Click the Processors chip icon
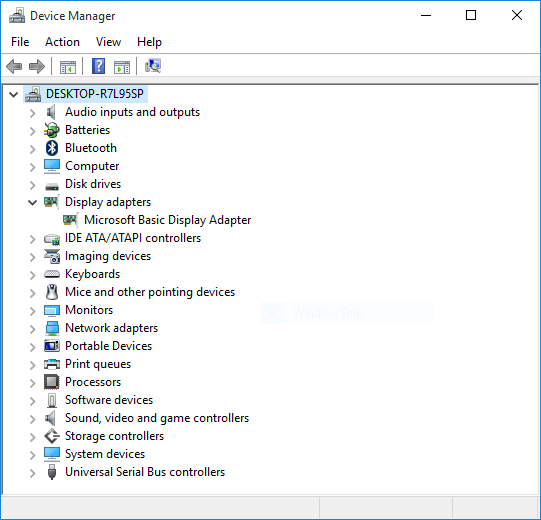The image size is (541, 520). [52, 382]
